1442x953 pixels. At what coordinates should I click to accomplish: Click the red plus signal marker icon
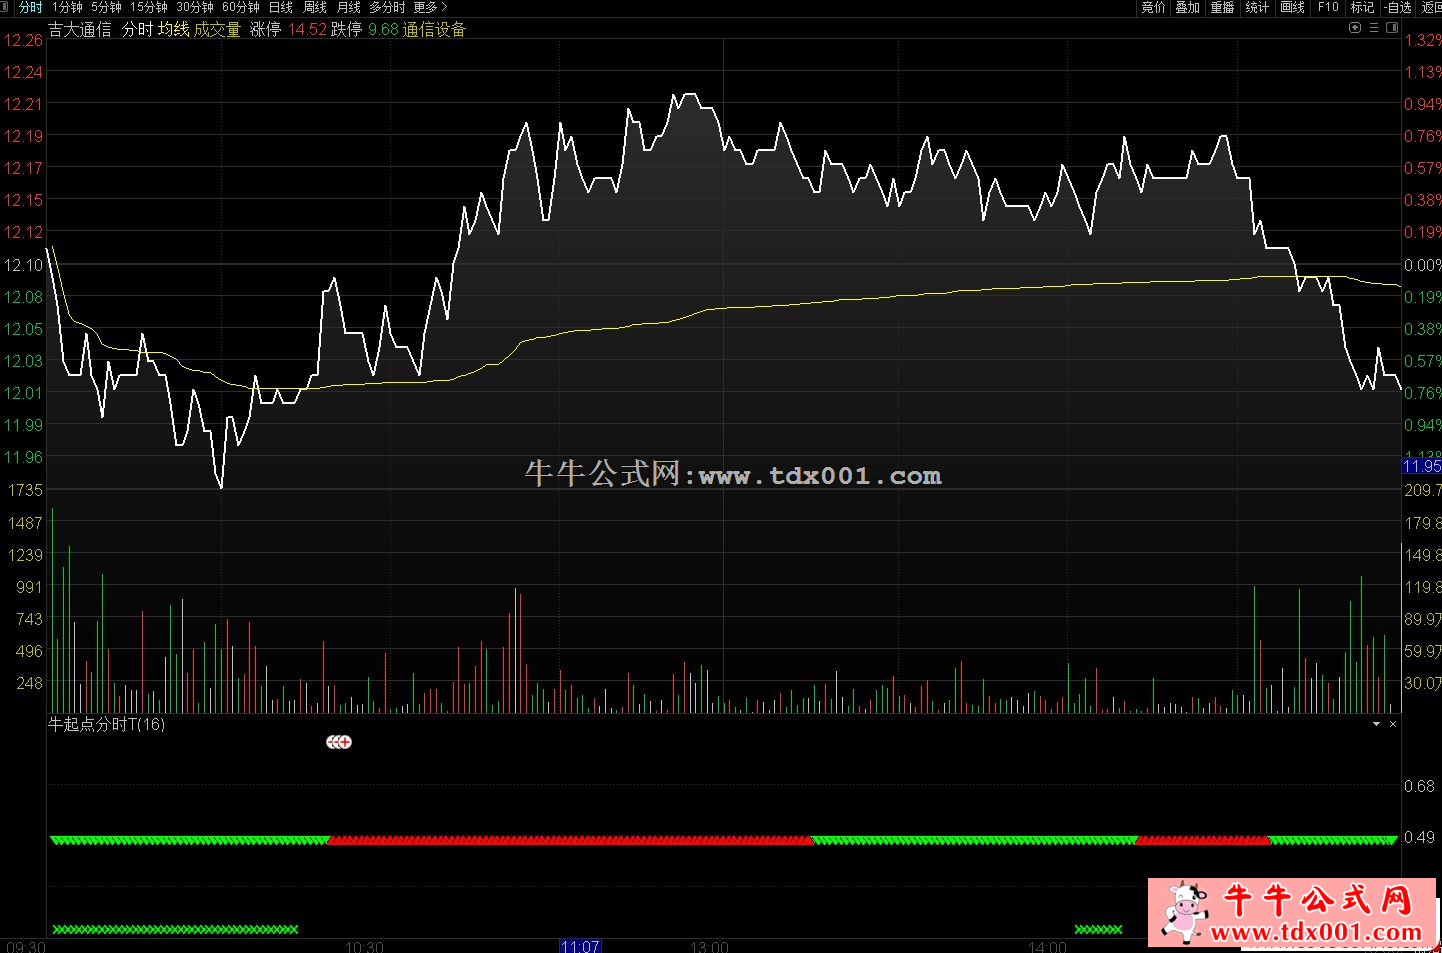tap(345, 742)
